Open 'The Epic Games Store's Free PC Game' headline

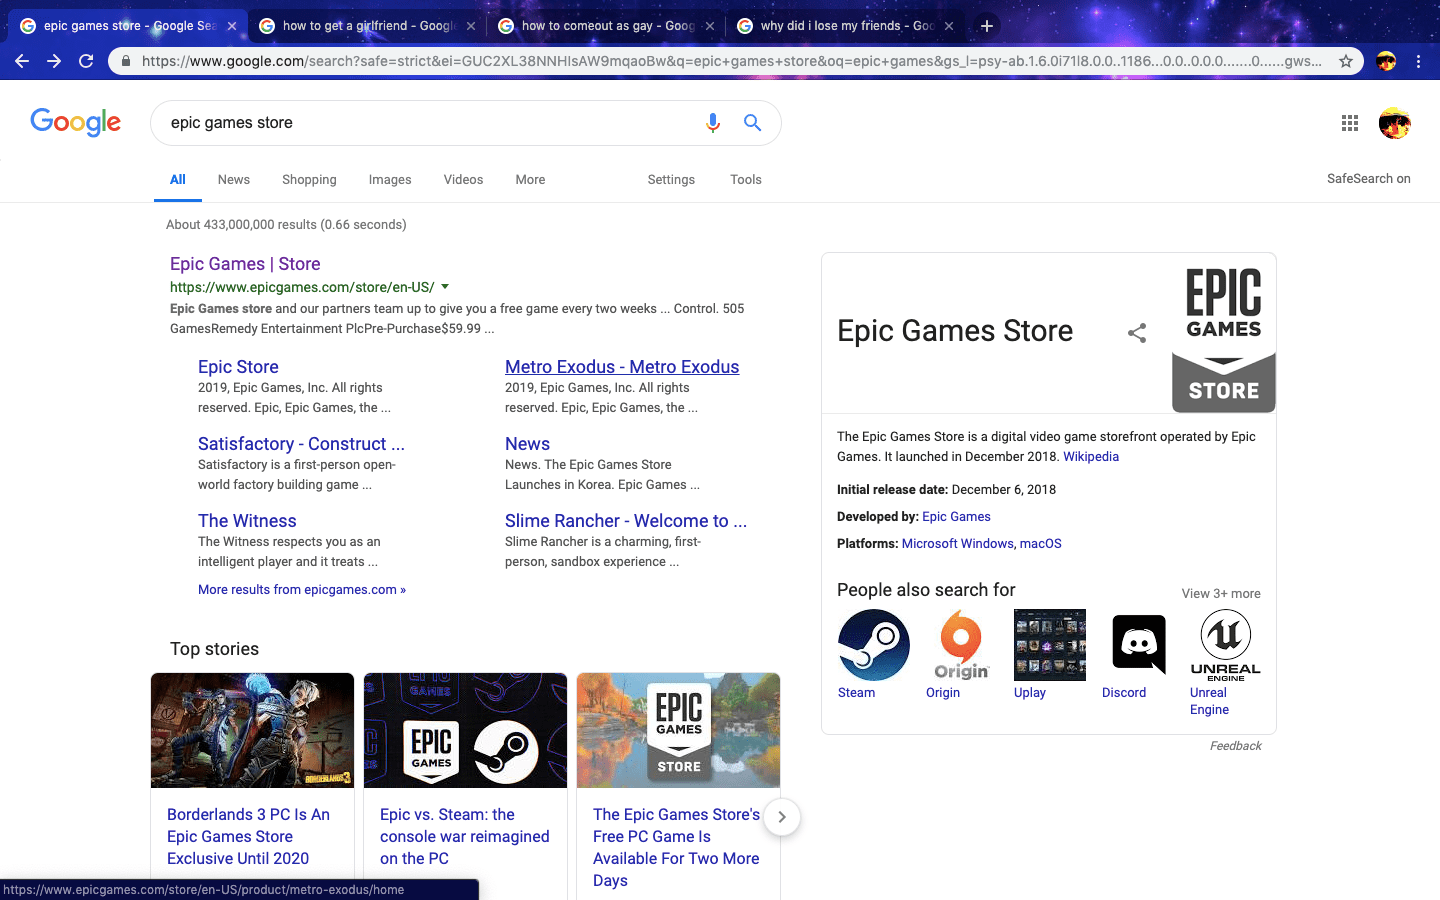pos(676,848)
